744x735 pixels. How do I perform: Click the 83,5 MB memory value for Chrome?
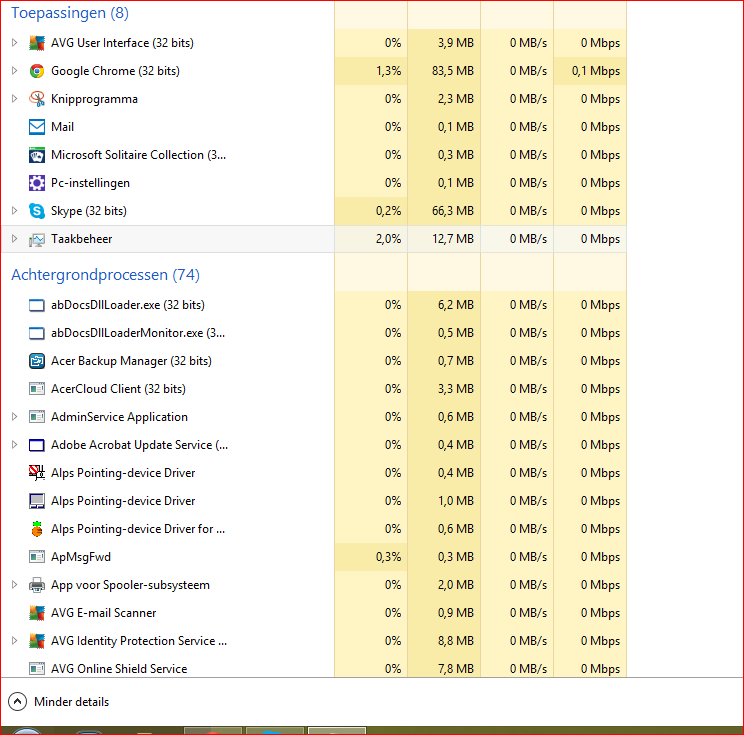[453, 71]
